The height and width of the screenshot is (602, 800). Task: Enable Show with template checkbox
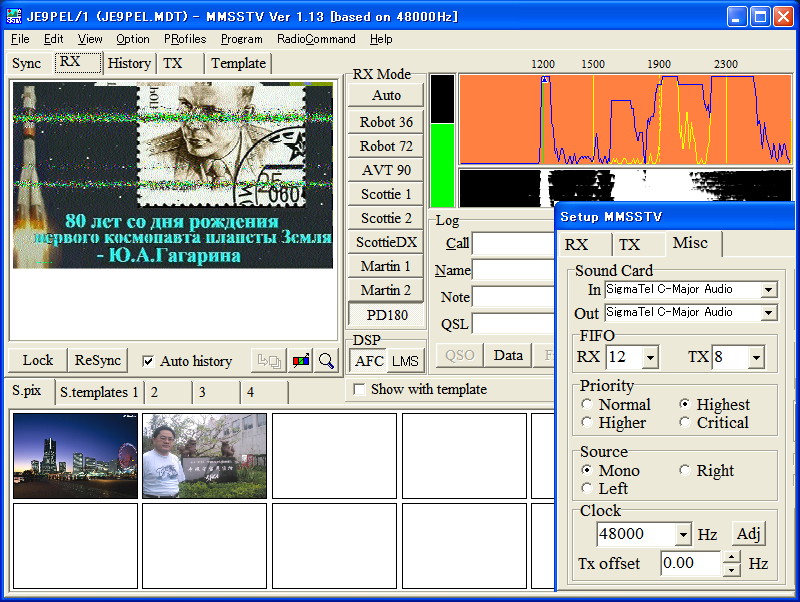359,389
